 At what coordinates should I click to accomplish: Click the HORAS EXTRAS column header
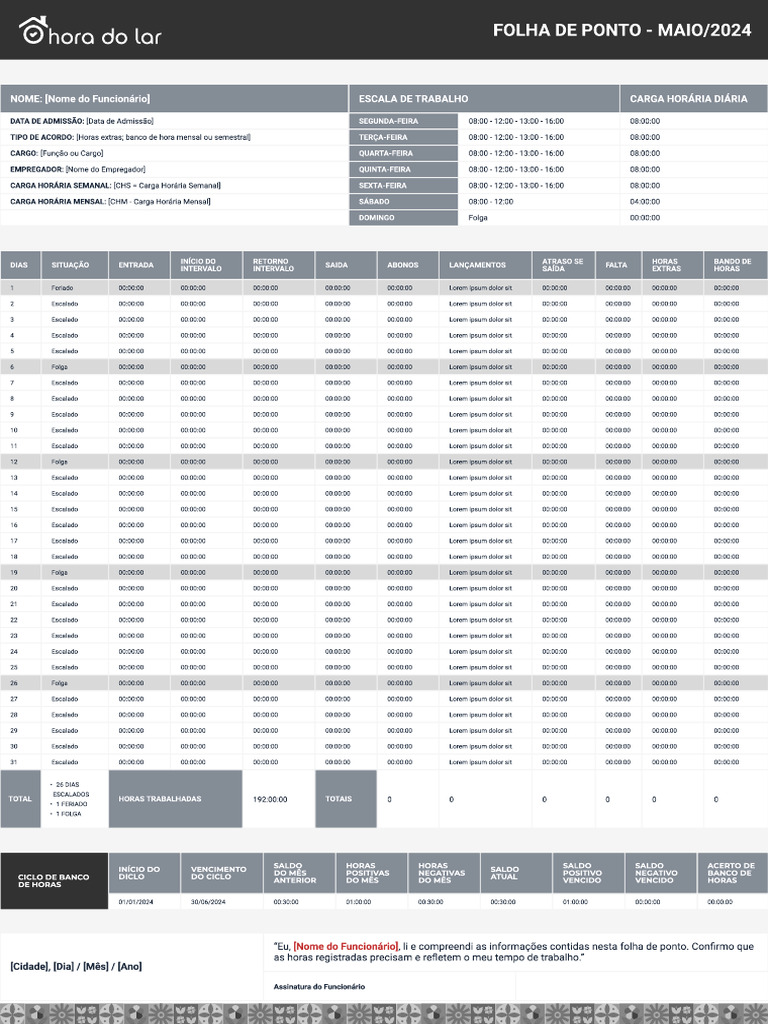[672, 265]
